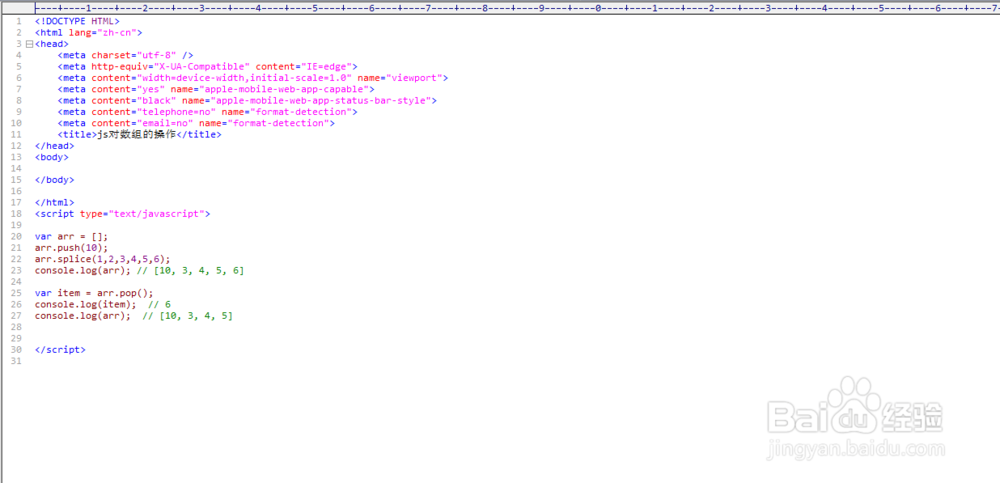Click the closing body tag
The image size is (1000, 483).
pyautogui.click(x=54, y=180)
